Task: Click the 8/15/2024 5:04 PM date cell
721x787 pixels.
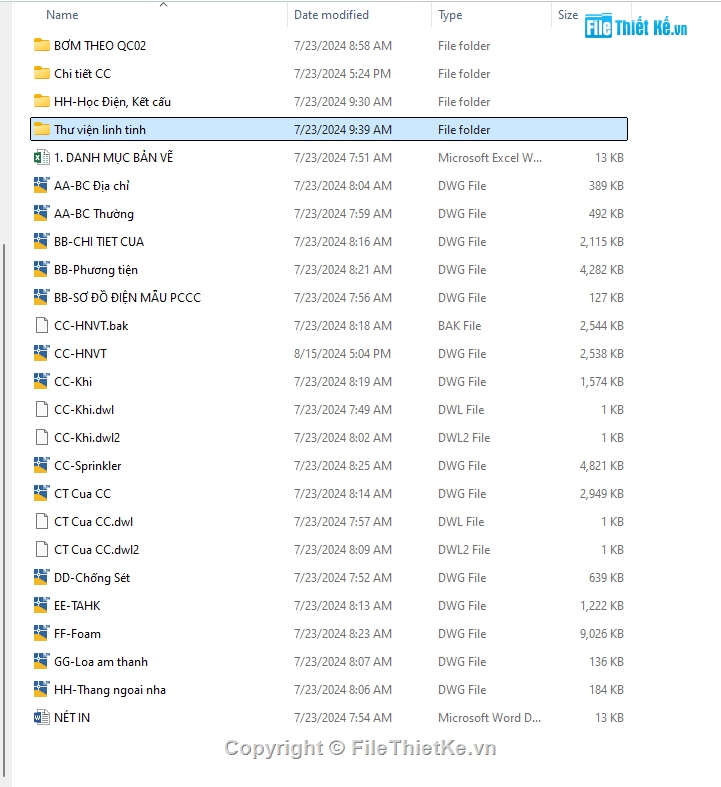Action: coord(342,354)
